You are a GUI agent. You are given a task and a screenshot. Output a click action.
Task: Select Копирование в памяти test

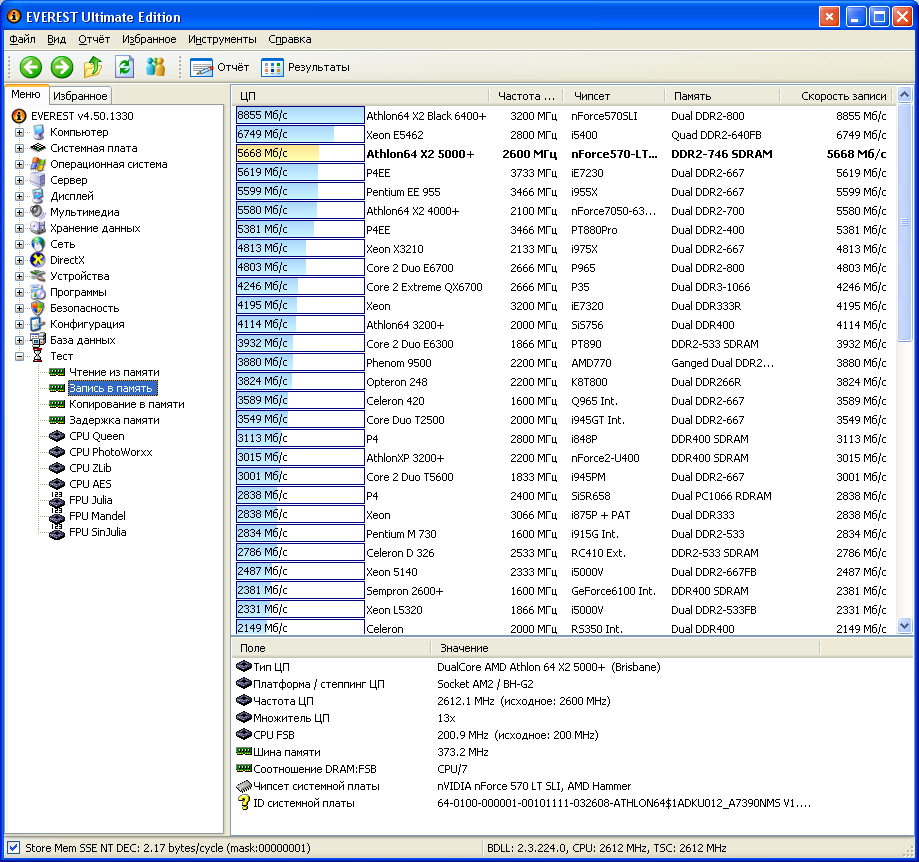(127, 404)
